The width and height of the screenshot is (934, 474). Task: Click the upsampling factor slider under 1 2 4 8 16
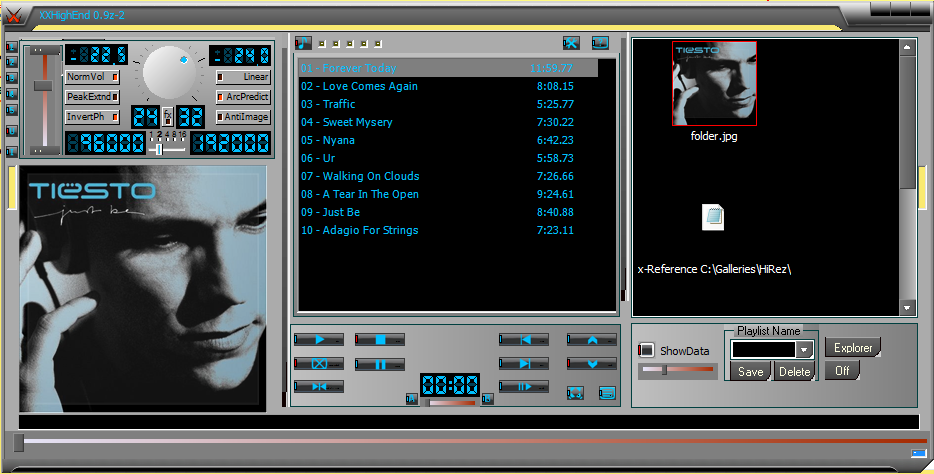click(166, 149)
